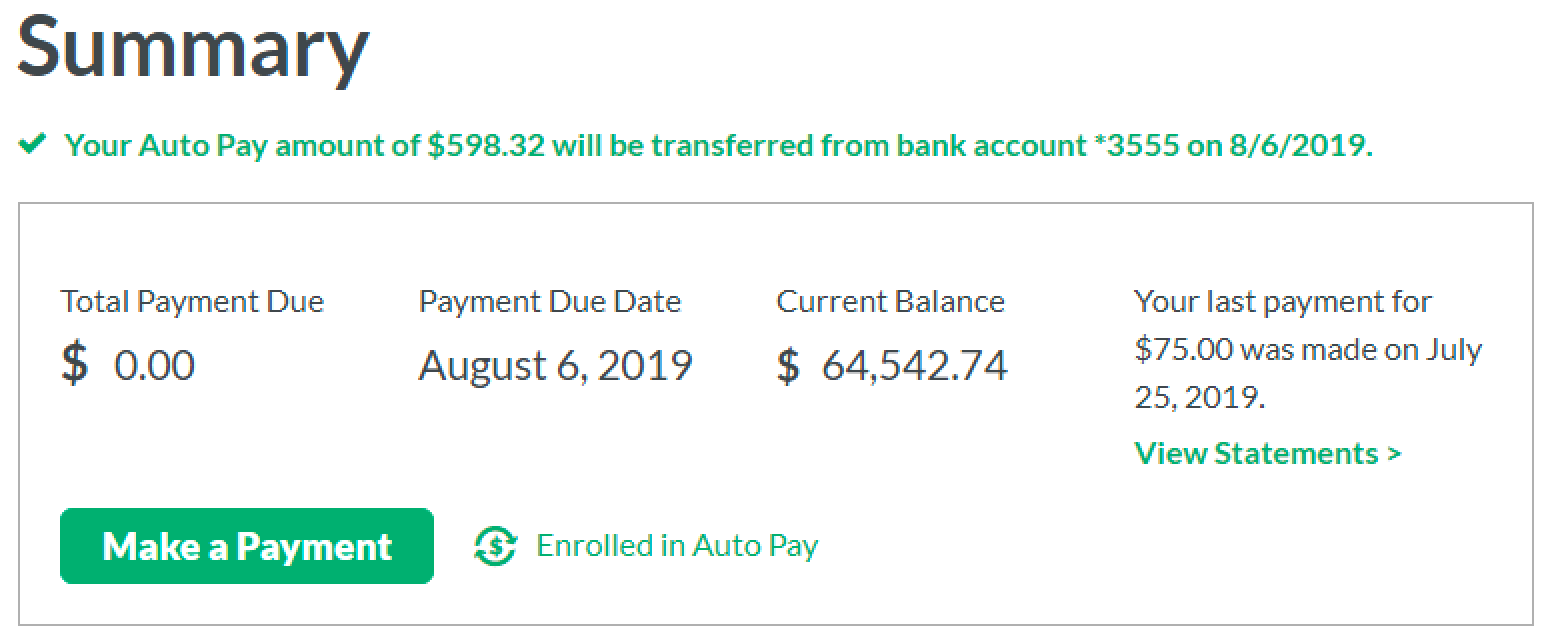This screenshot has height=636, width=1552.
Task: Select the August 6, 2019 due date
Action: click(x=555, y=365)
